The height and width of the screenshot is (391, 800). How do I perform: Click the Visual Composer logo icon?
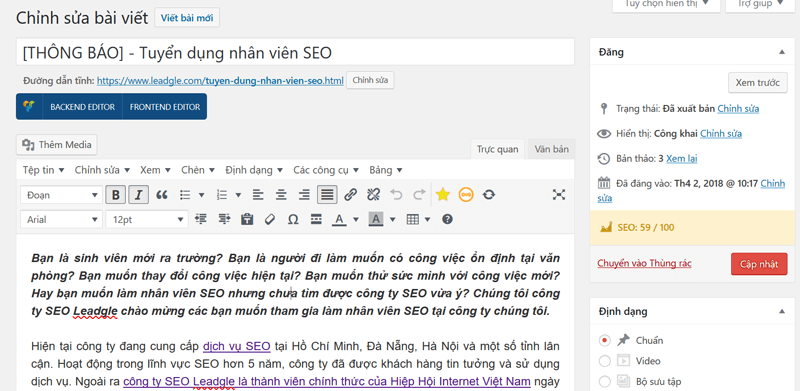[x=29, y=107]
